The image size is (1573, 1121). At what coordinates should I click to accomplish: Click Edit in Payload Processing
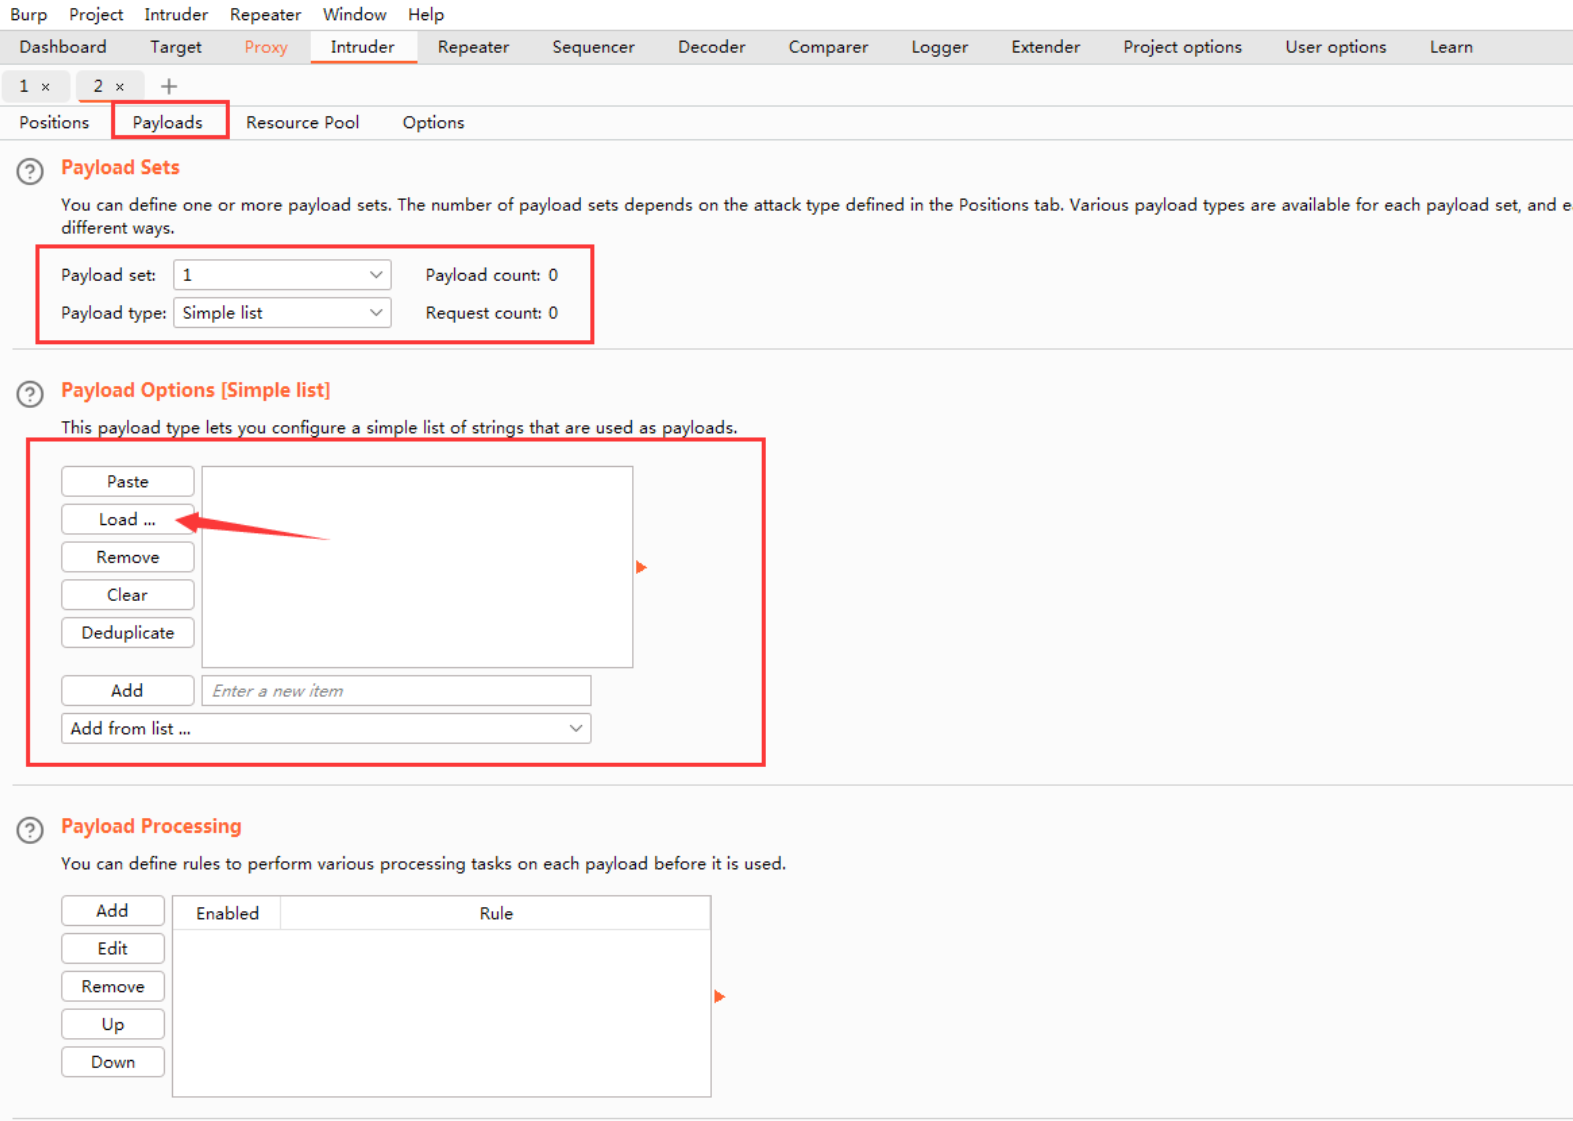[113, 948]
